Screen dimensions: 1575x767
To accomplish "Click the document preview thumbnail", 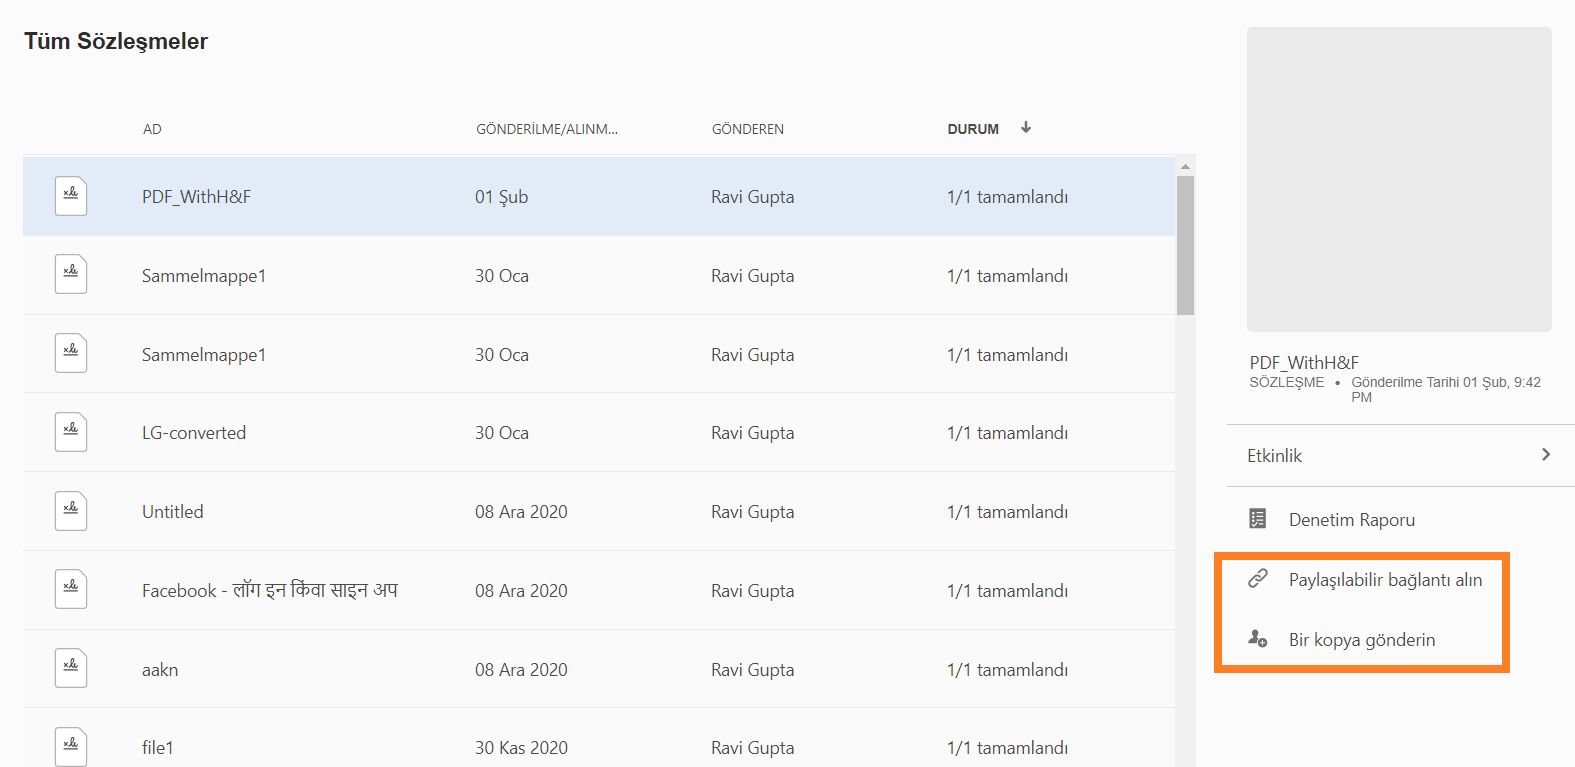I will pyautogui.click(x=1399, y=179).
